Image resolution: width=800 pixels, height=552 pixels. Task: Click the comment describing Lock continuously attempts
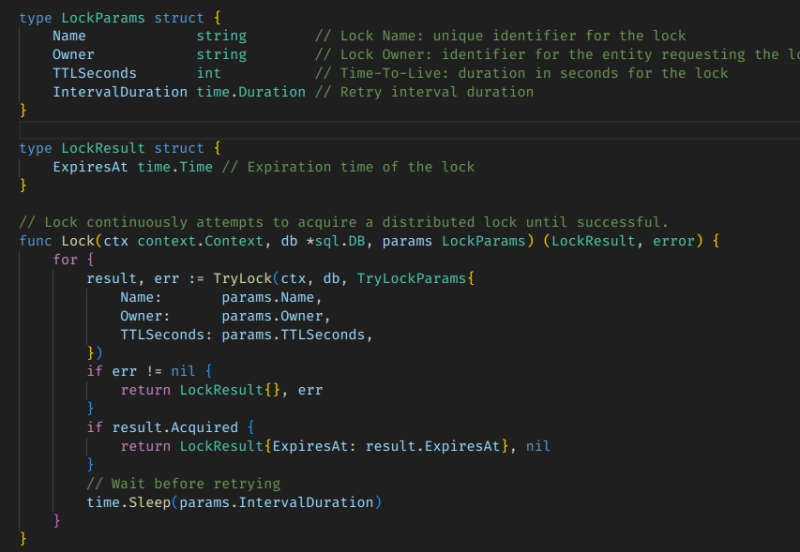[x=343, y=222]
